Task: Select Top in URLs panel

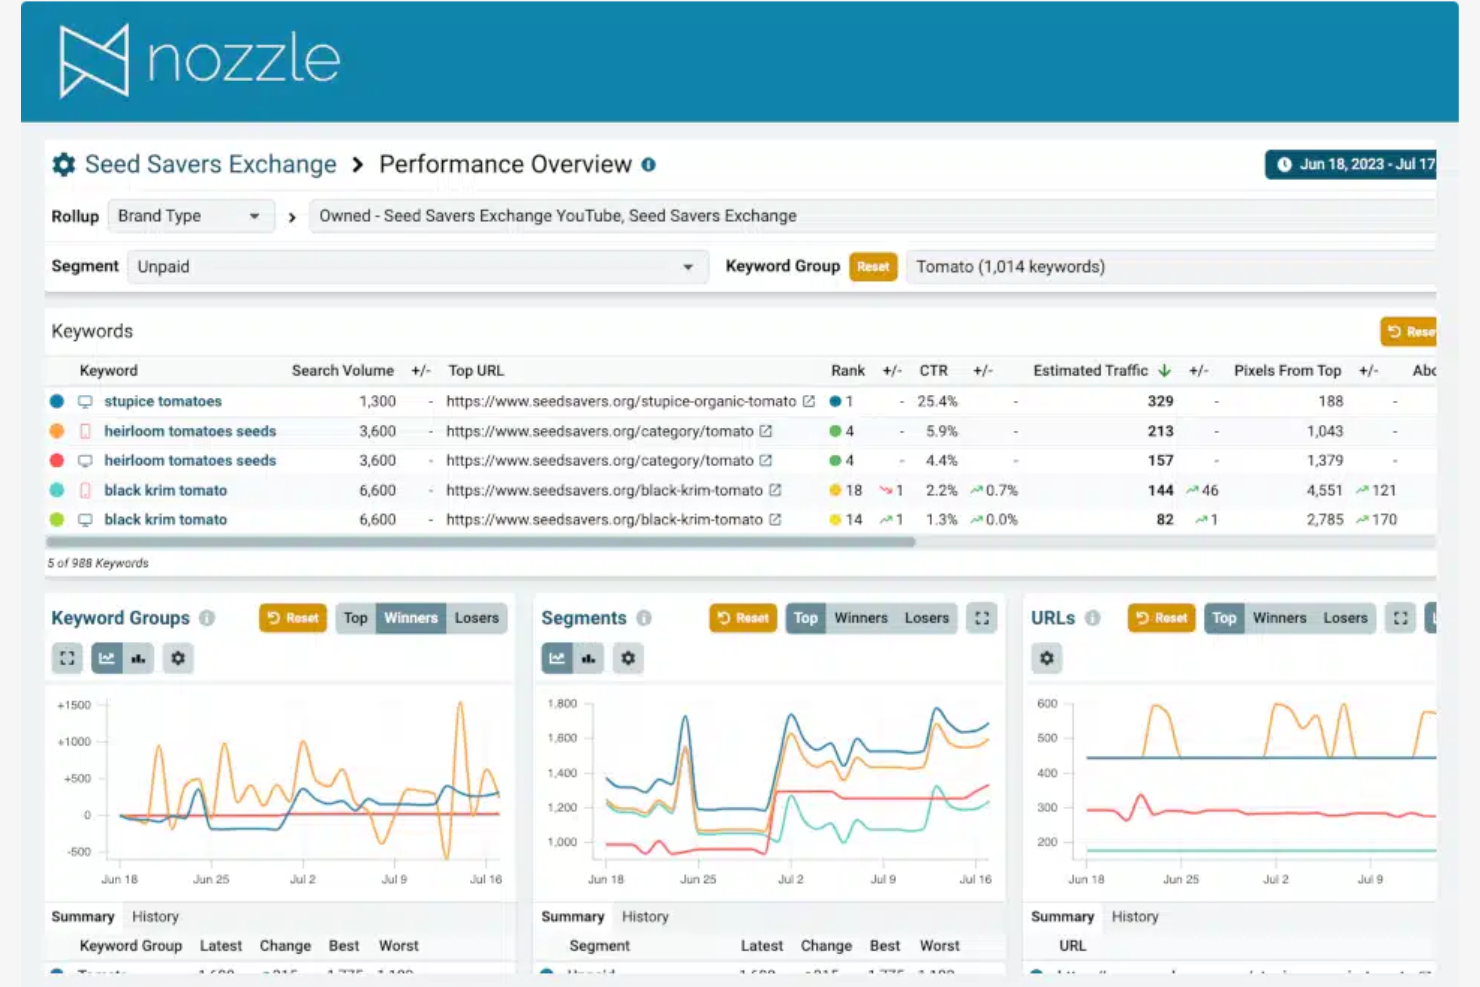Action: pos(1224,618)
